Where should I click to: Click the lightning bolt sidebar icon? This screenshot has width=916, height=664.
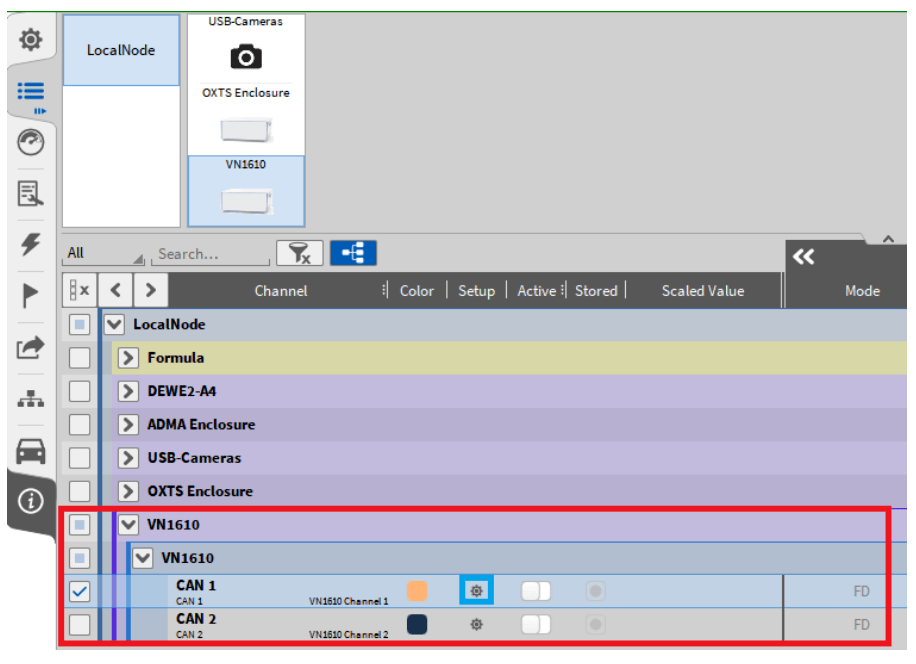click(31, 244)
